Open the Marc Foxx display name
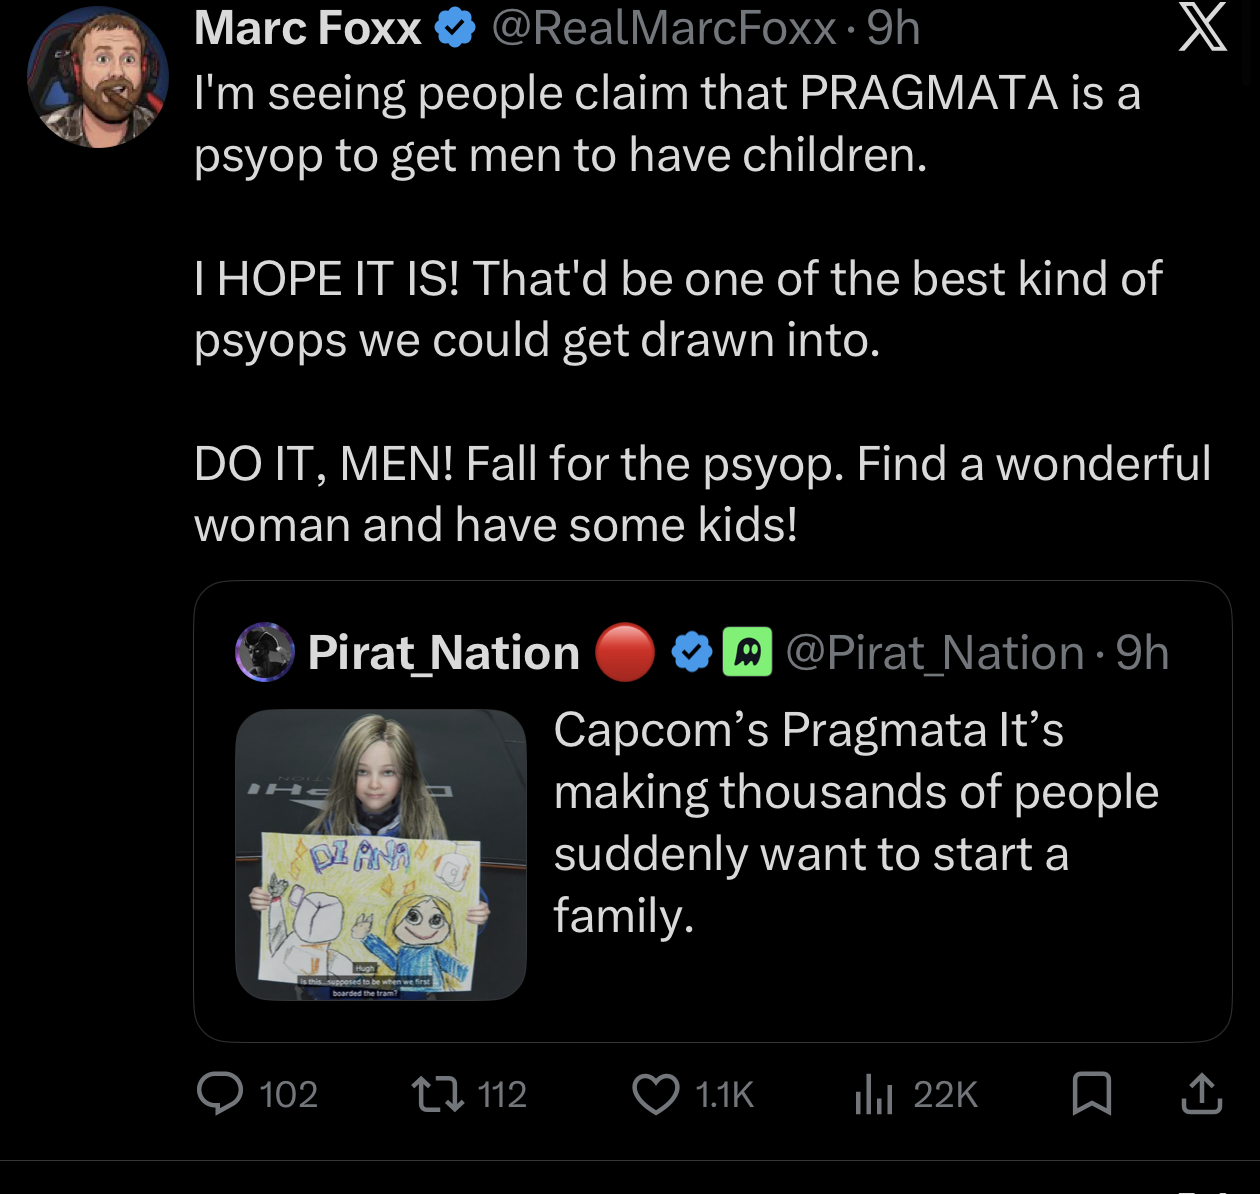 coord(307,28)
